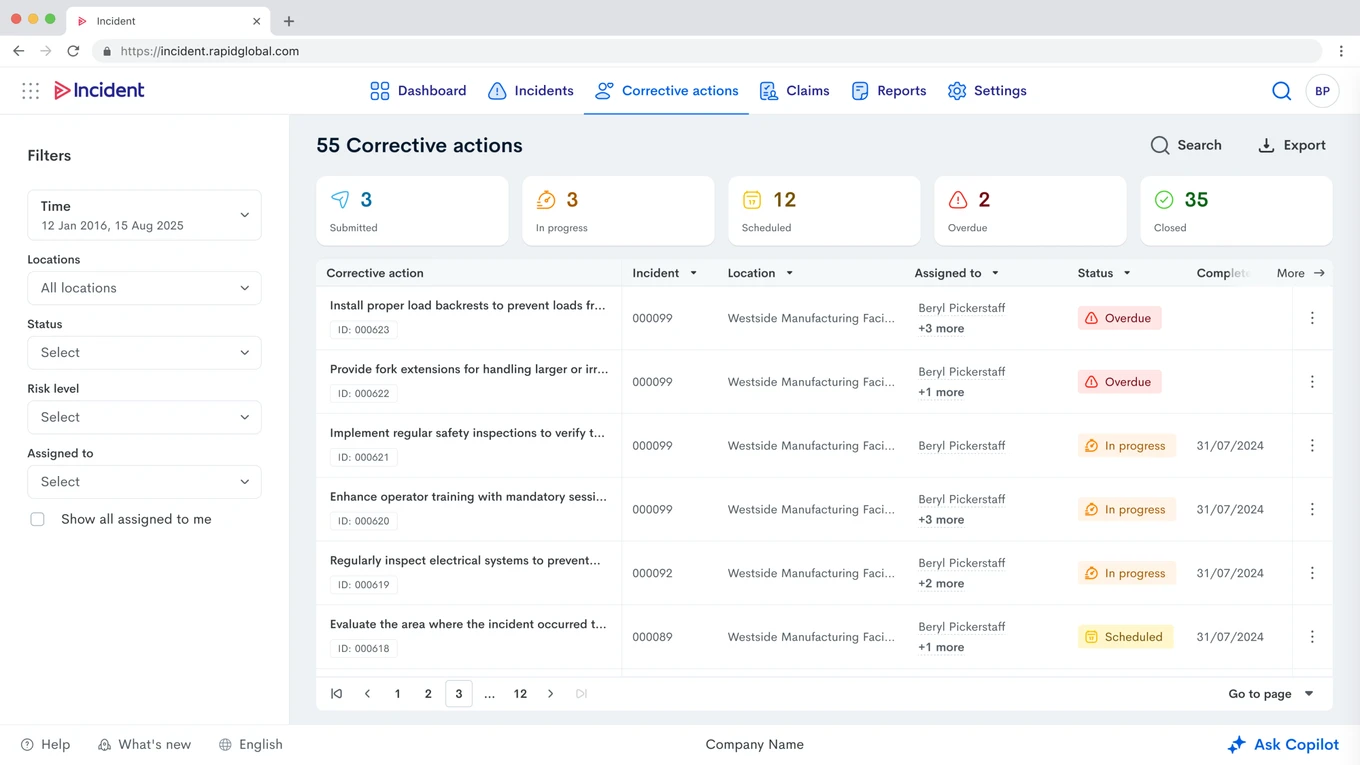Open the browser kebab menu
This screenshot has height=765, width=1360.
[1341, 51]
